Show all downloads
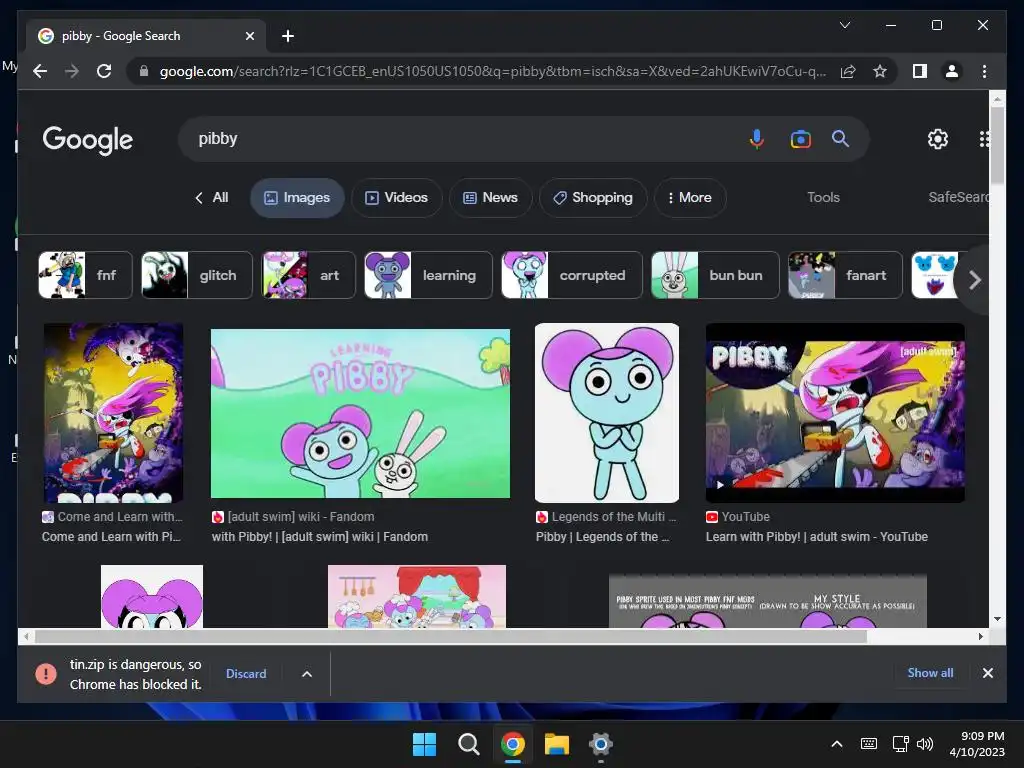Image resolution: width=1024 pixels, height=768 pixels. 930,673
